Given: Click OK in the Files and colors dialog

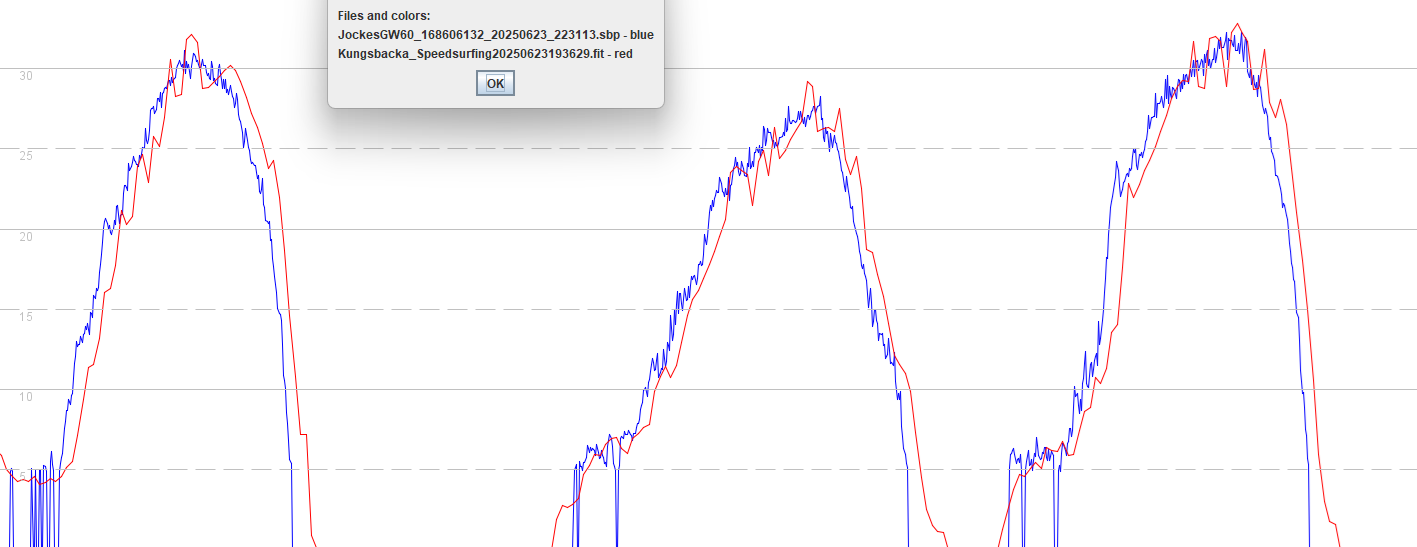Looking at the screenshot, I should [495, 83].
